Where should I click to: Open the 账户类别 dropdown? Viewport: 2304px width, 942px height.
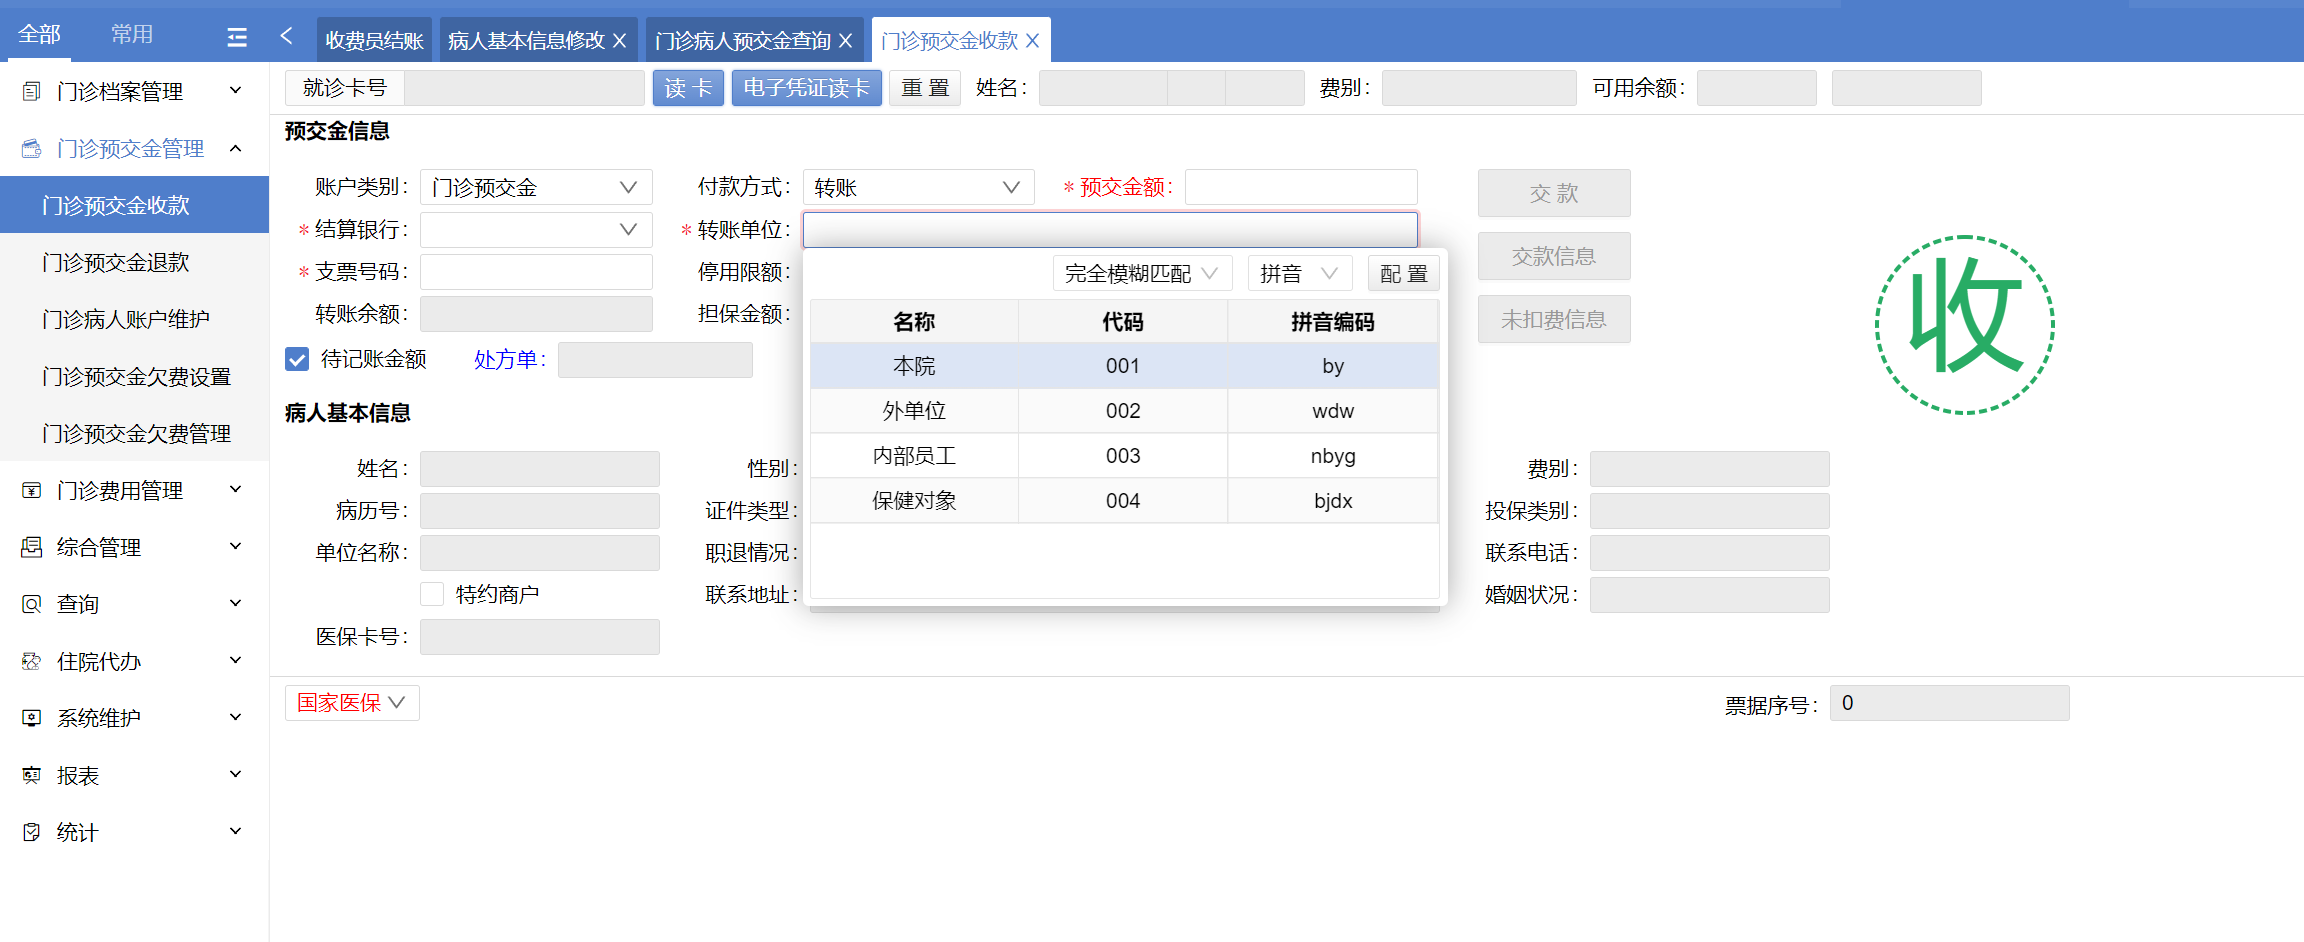pyautogui.click(x=536, y=187)
